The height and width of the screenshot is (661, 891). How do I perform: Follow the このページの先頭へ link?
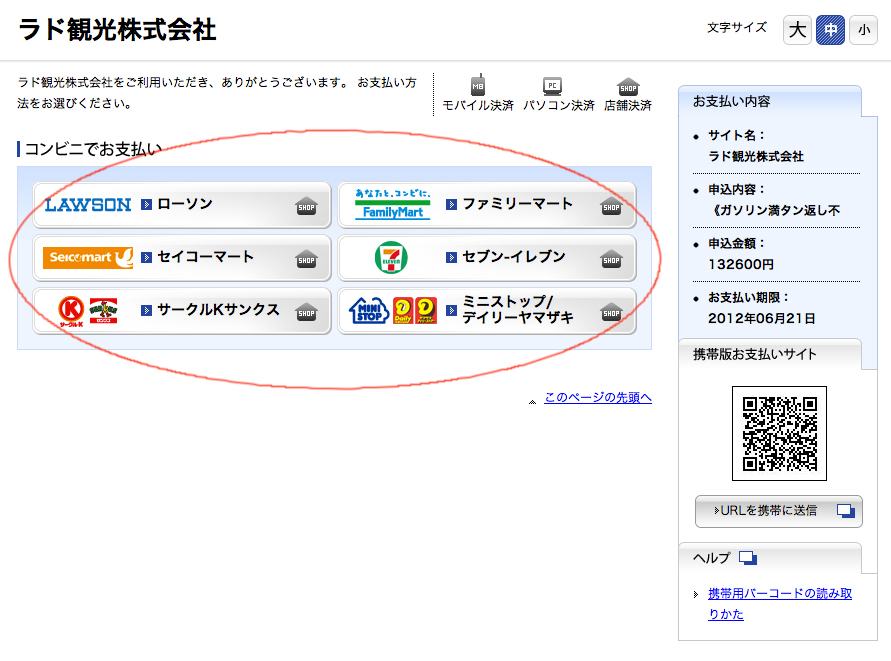point(597,398)
